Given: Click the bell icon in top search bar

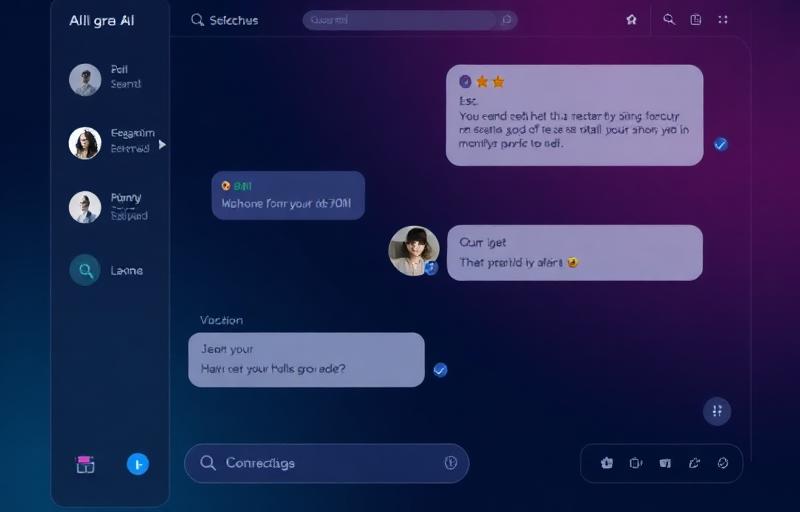Looking at the screenshot, I should 507,20.
